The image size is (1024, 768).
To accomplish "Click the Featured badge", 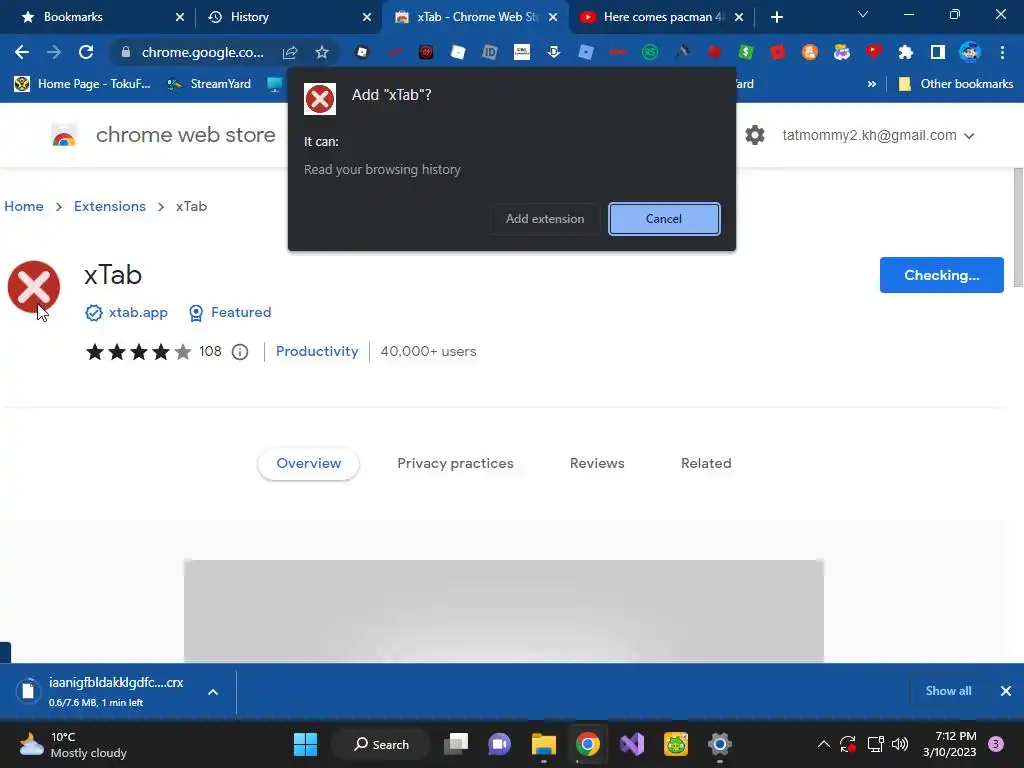I will pos(230,313).
